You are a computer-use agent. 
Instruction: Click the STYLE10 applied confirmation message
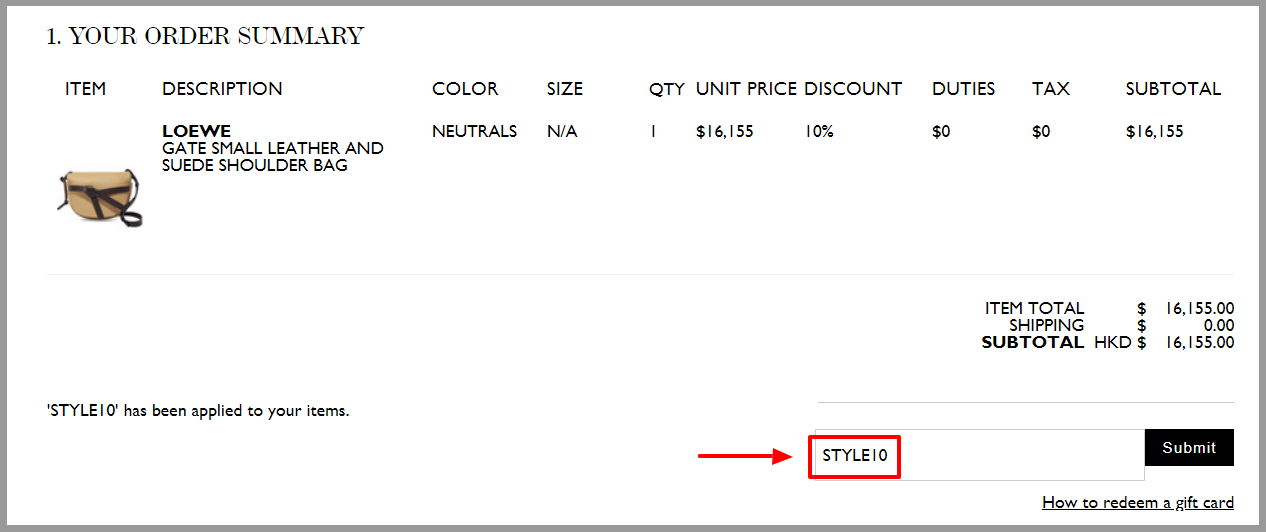tap(198, 410)
